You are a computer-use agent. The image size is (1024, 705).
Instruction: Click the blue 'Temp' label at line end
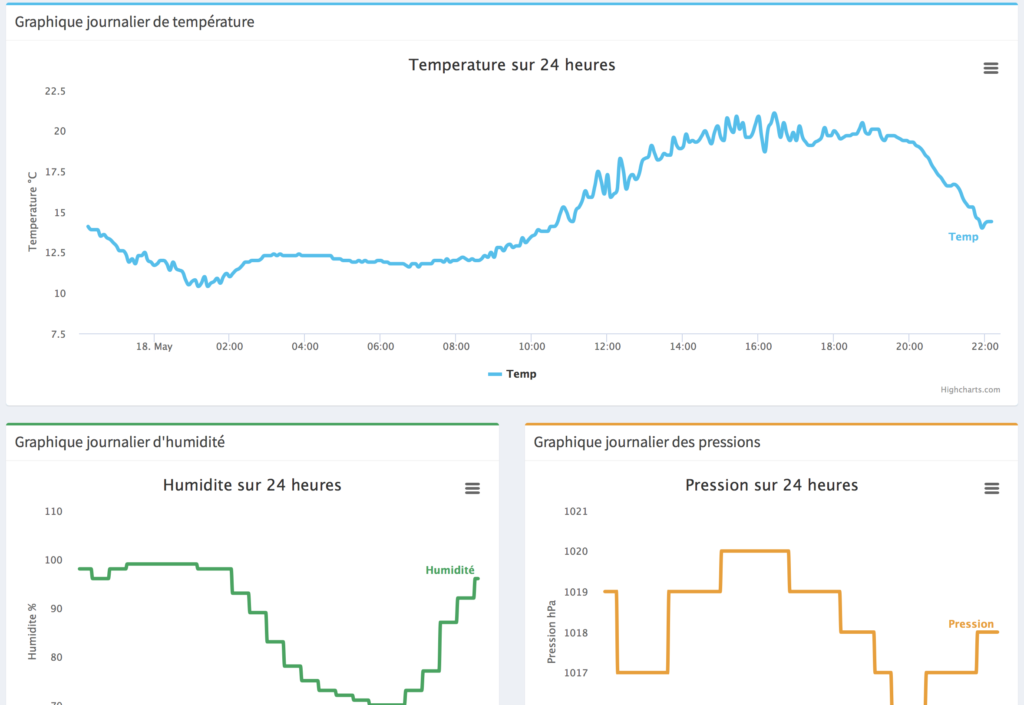pyautogui.click(x=963, y=237)
